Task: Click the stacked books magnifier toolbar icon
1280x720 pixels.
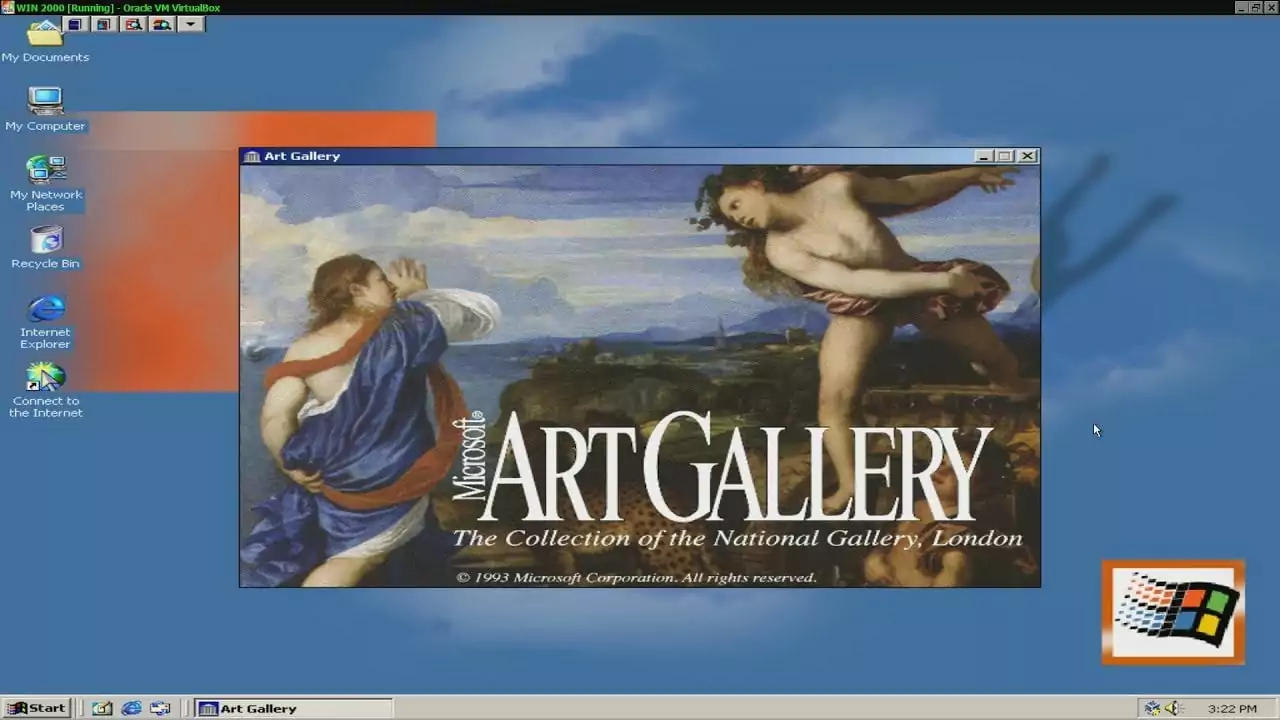Action: 161,24
